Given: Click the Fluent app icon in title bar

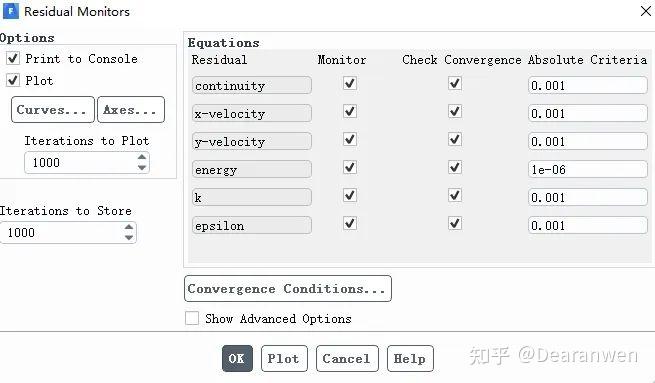Looking at the screenshot, I should [x=10, y=11].
